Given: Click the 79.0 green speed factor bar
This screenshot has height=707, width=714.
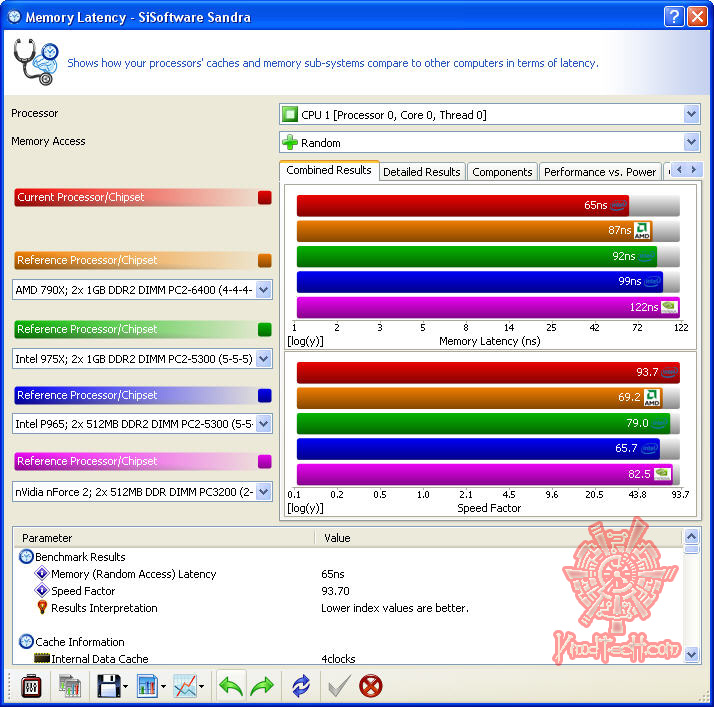Looking at the screenshot, I should (x=484, y=423).
